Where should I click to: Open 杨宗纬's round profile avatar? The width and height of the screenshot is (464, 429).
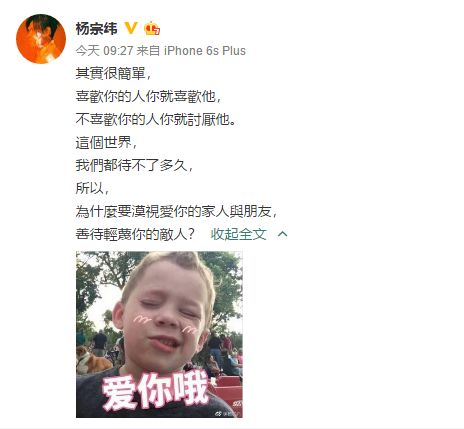coord(41,39)
